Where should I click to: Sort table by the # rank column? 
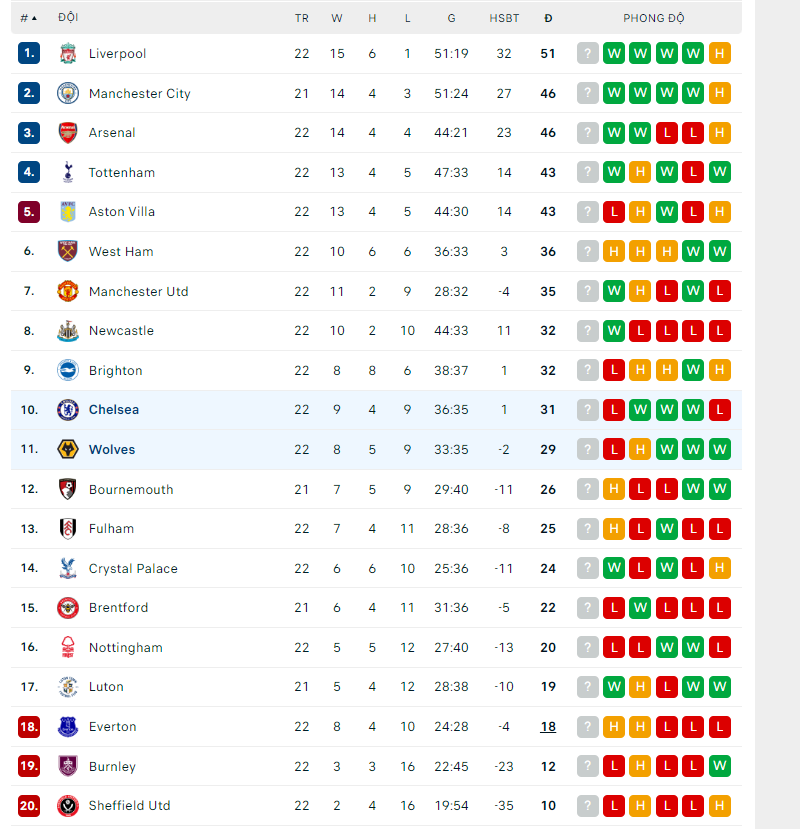(x=28, y=19)
